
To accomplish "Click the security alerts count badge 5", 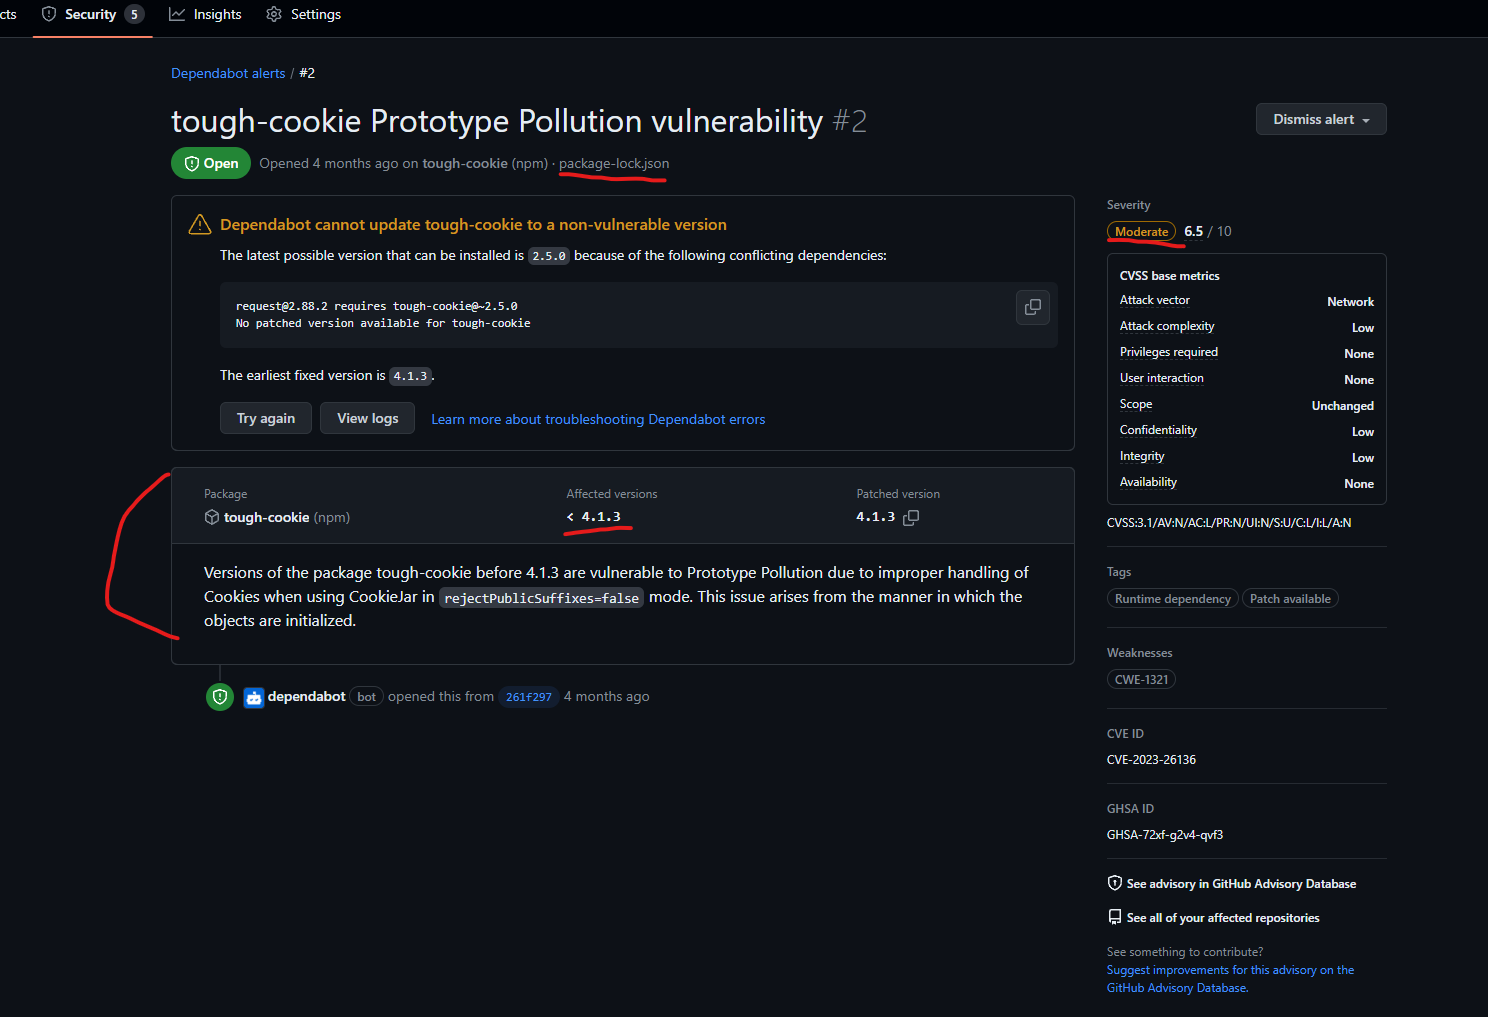I will [134, 14].
